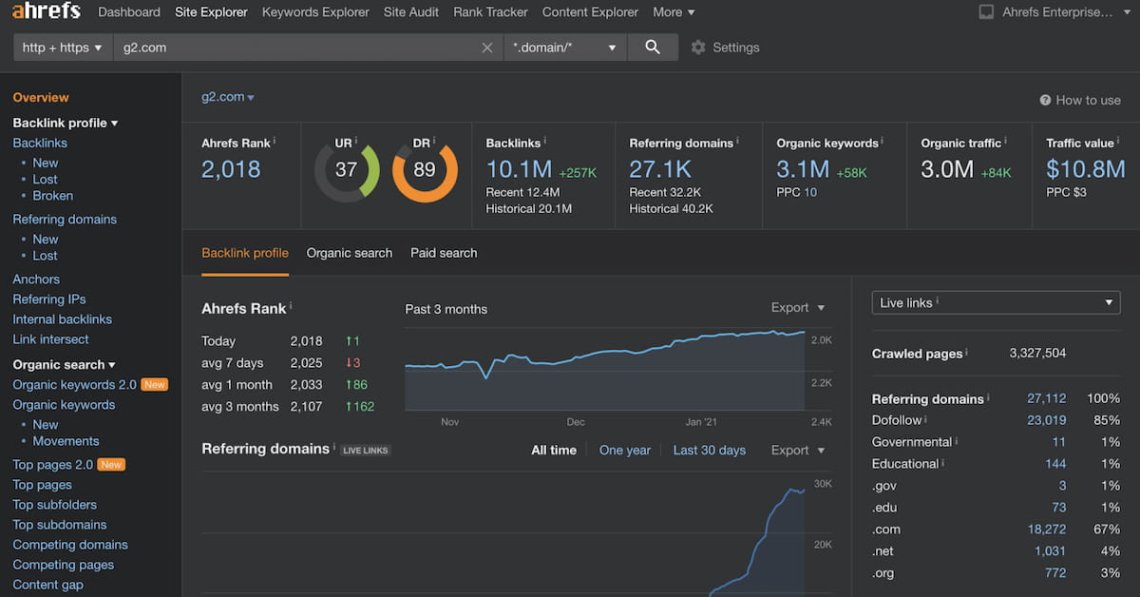Open Referring domains in sidebar
1140x597 pixels.
[64, 220]
